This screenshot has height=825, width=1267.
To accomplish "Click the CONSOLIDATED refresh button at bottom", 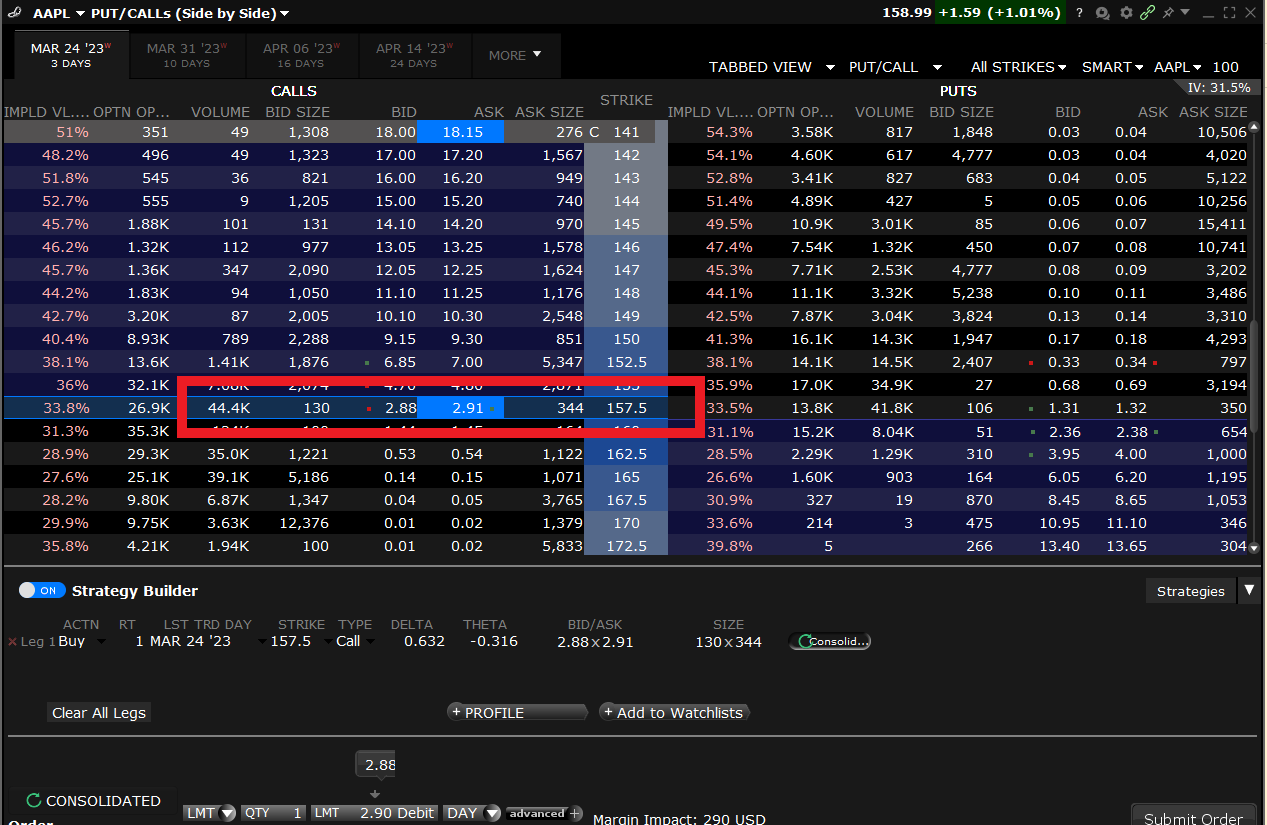I will [92, 801].
